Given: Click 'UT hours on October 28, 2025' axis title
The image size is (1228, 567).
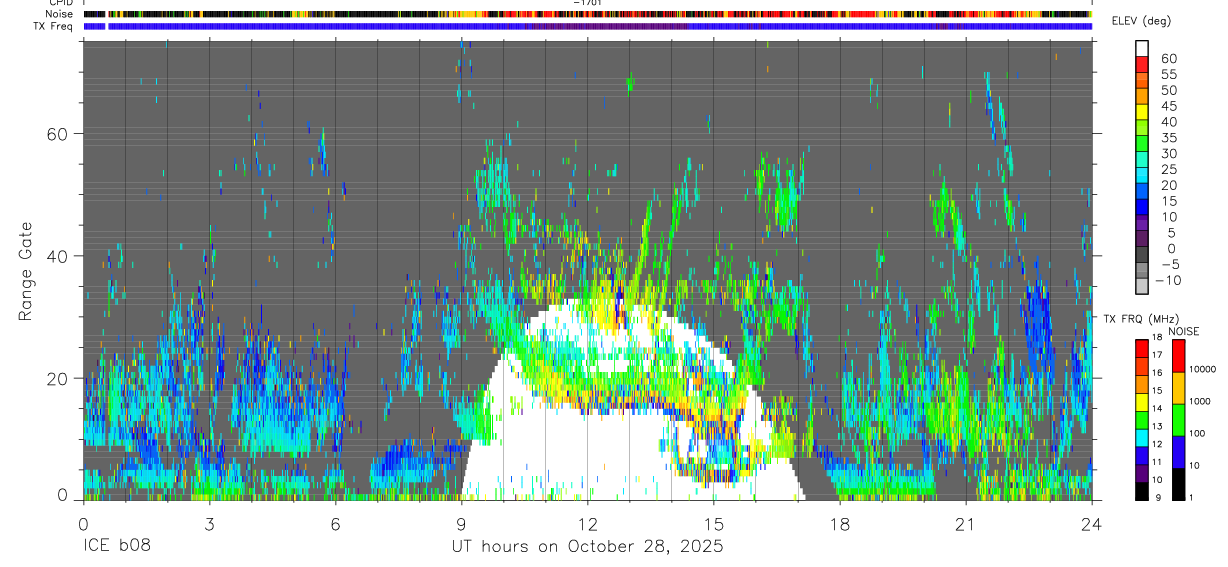Looking at the screenshot, I should (587, 547).
